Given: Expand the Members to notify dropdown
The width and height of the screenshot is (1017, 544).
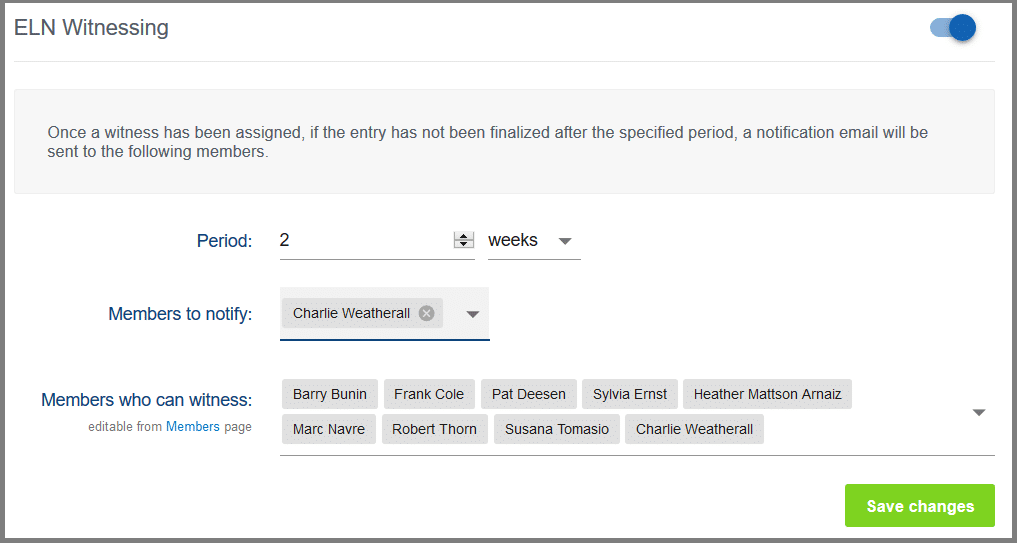Looking at the screenshot, I should [x=473, y=314].
